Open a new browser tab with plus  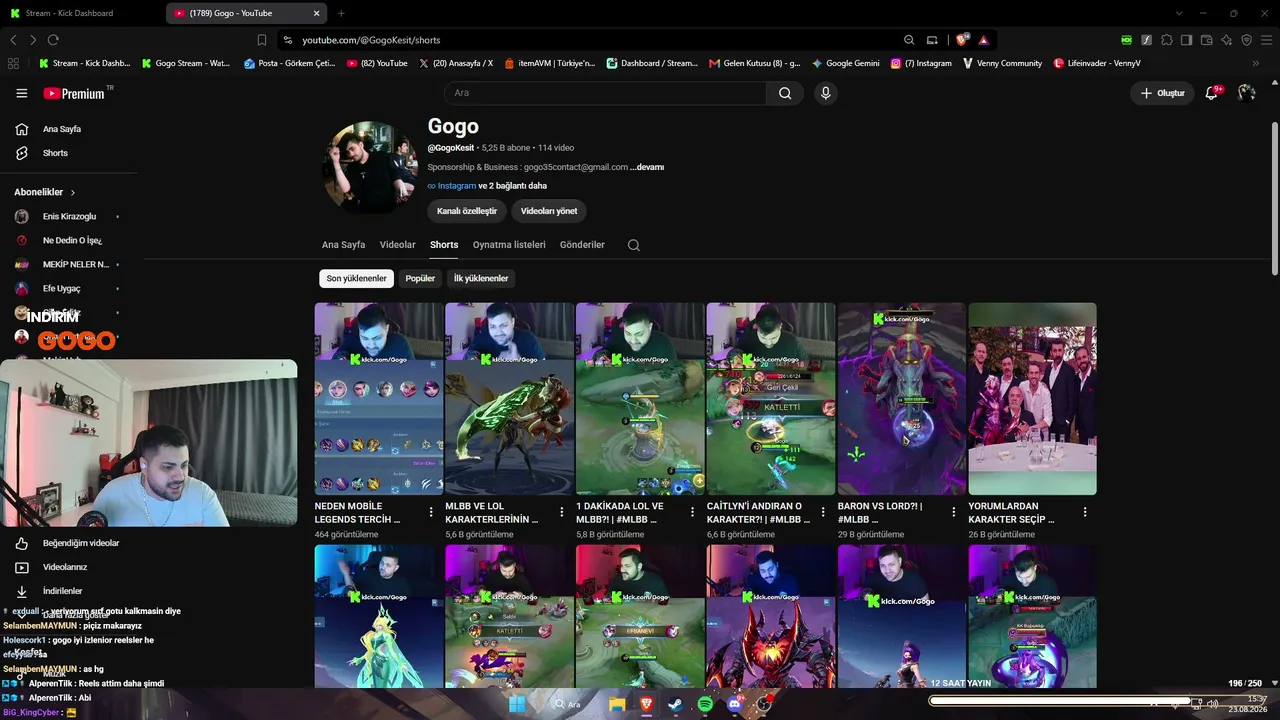[341, 13]
